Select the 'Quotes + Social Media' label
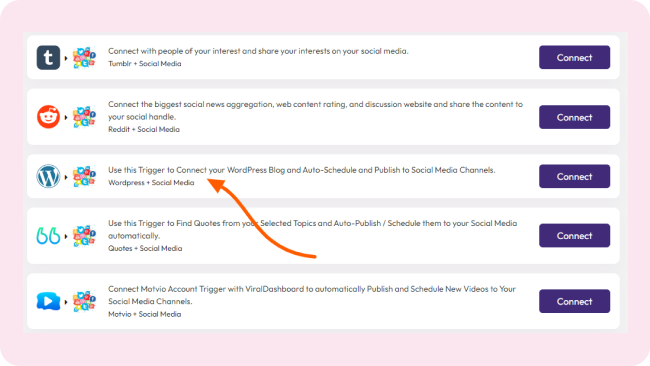The image size is (650, 366). (145, 248)
